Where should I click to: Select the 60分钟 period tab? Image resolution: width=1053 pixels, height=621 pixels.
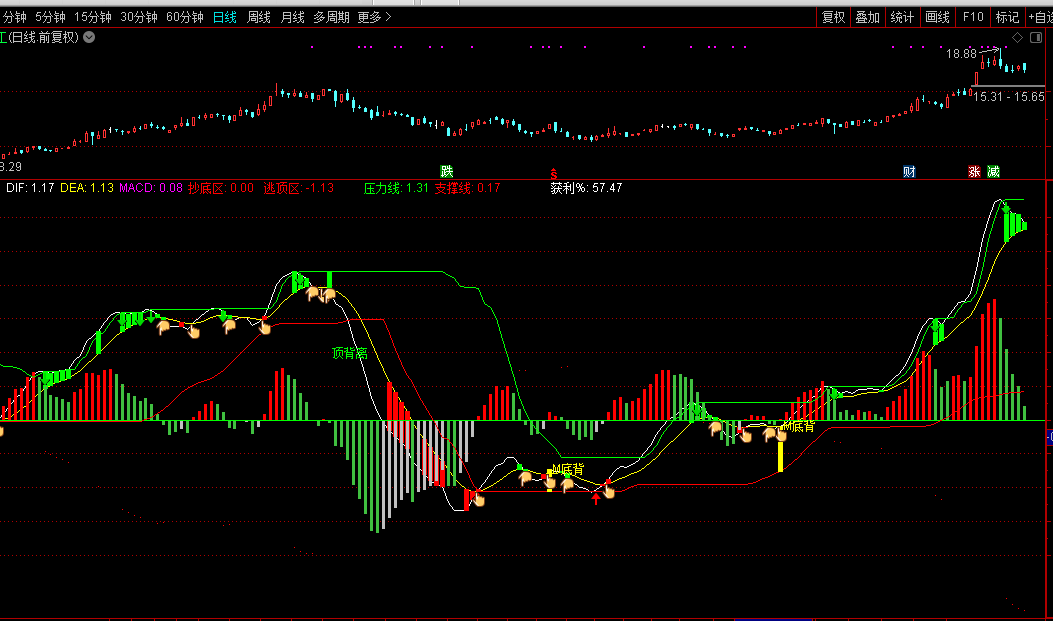point(184,17)
